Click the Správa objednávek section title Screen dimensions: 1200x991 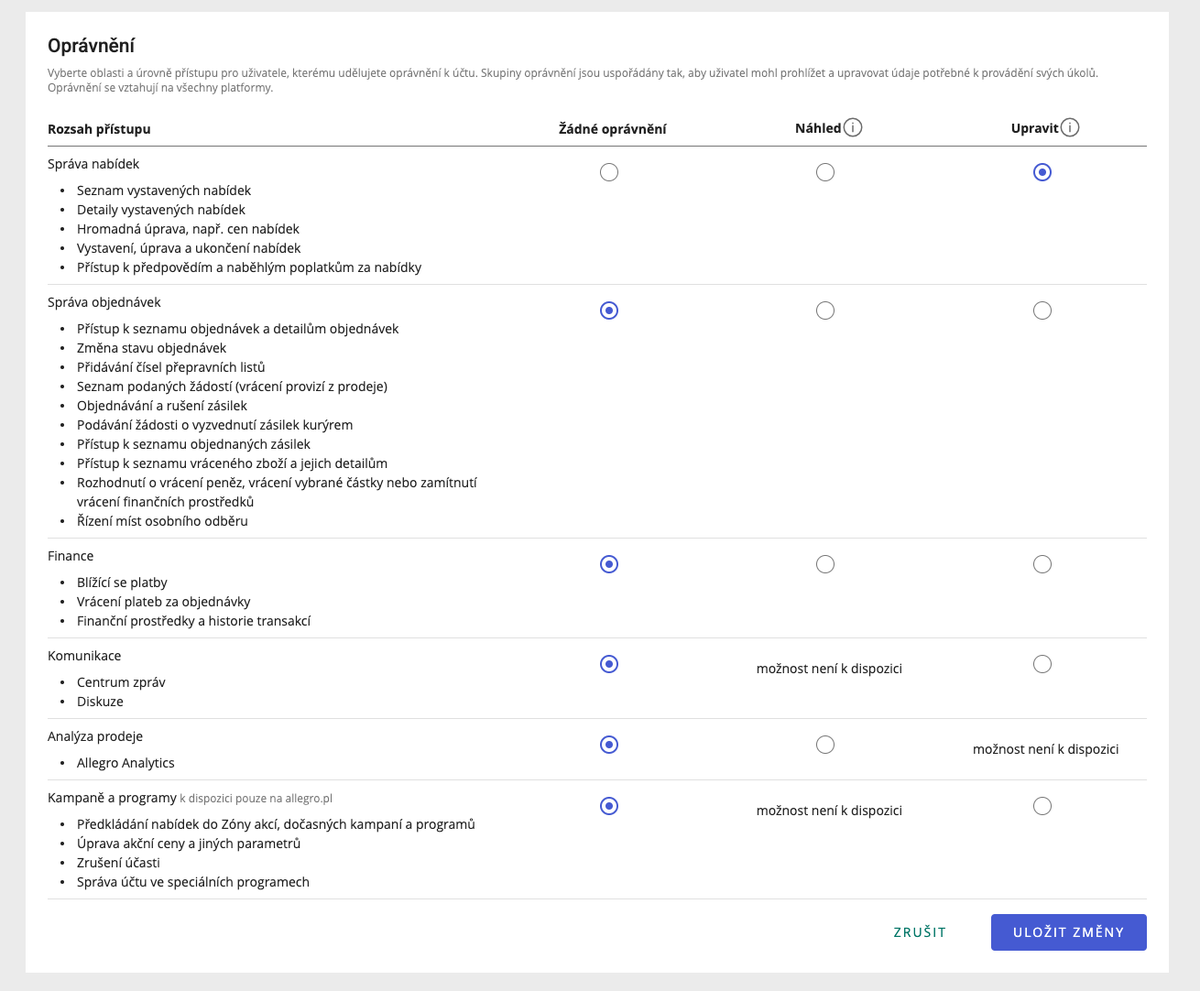click(x=104, y=301)
